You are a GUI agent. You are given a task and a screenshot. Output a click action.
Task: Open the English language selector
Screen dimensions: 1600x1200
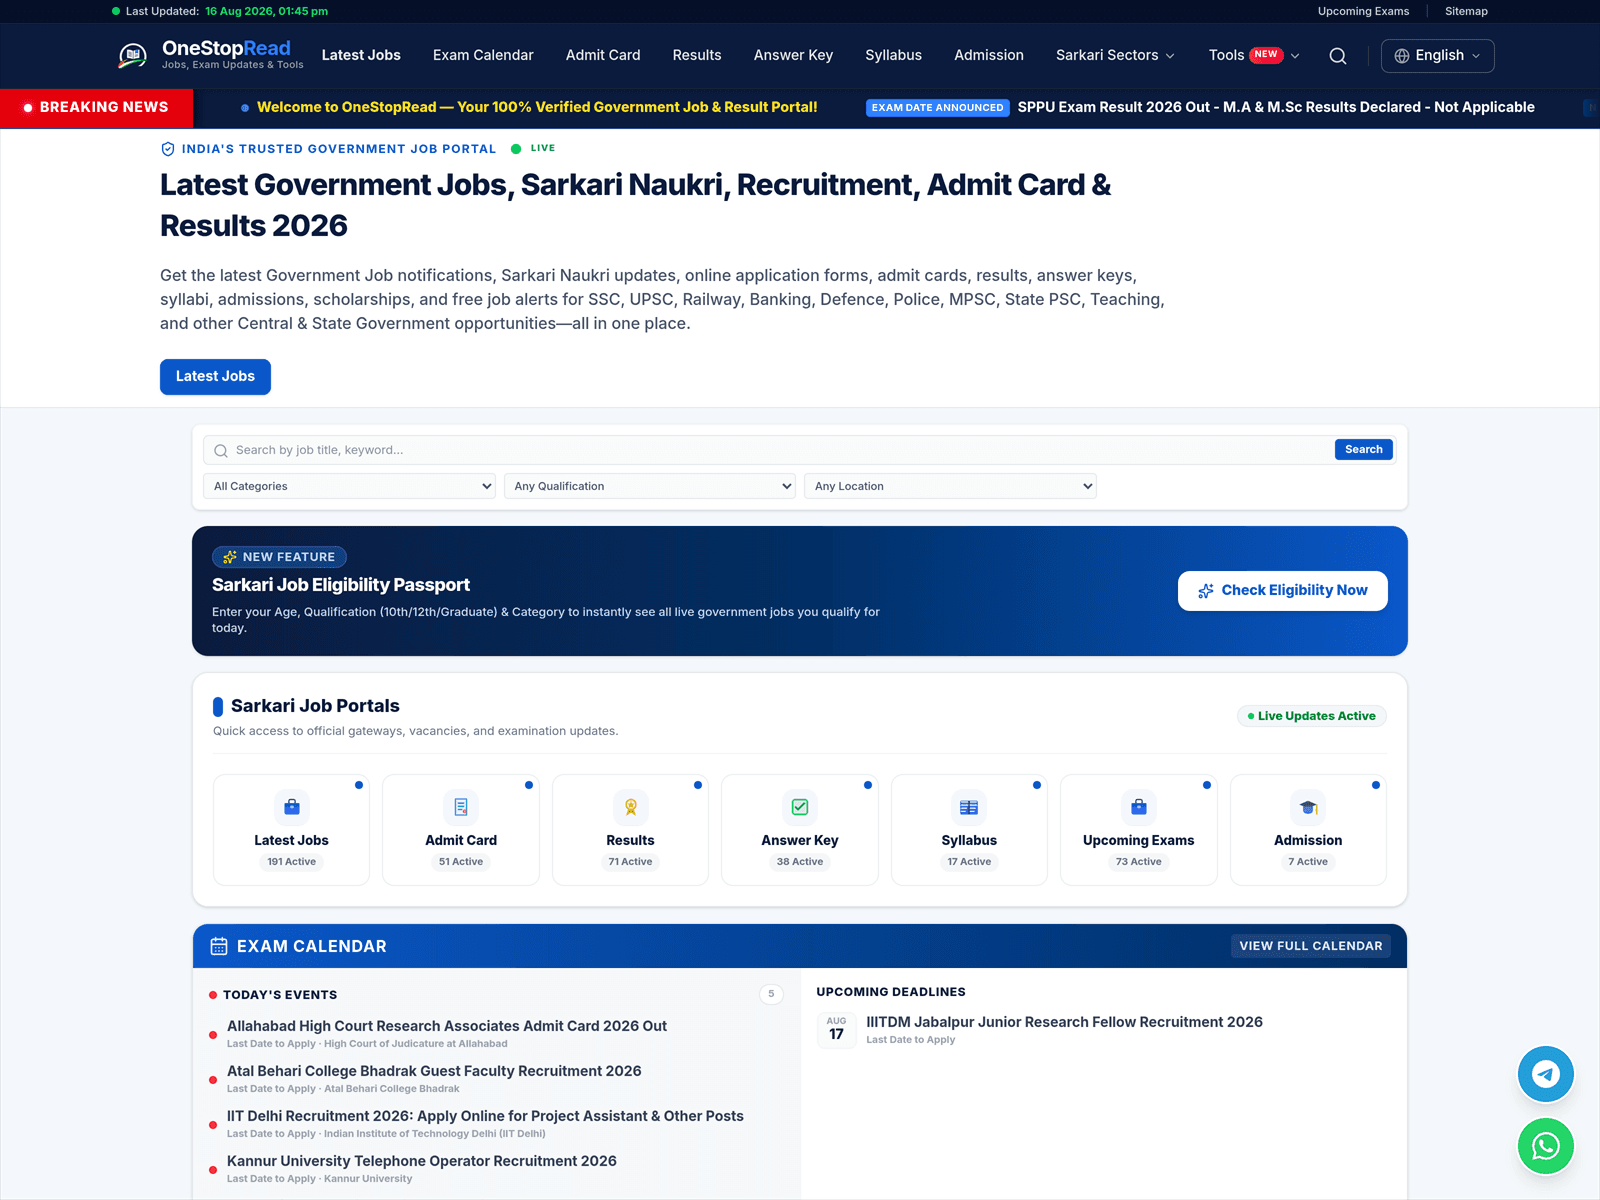click(x=1438, y=56)
